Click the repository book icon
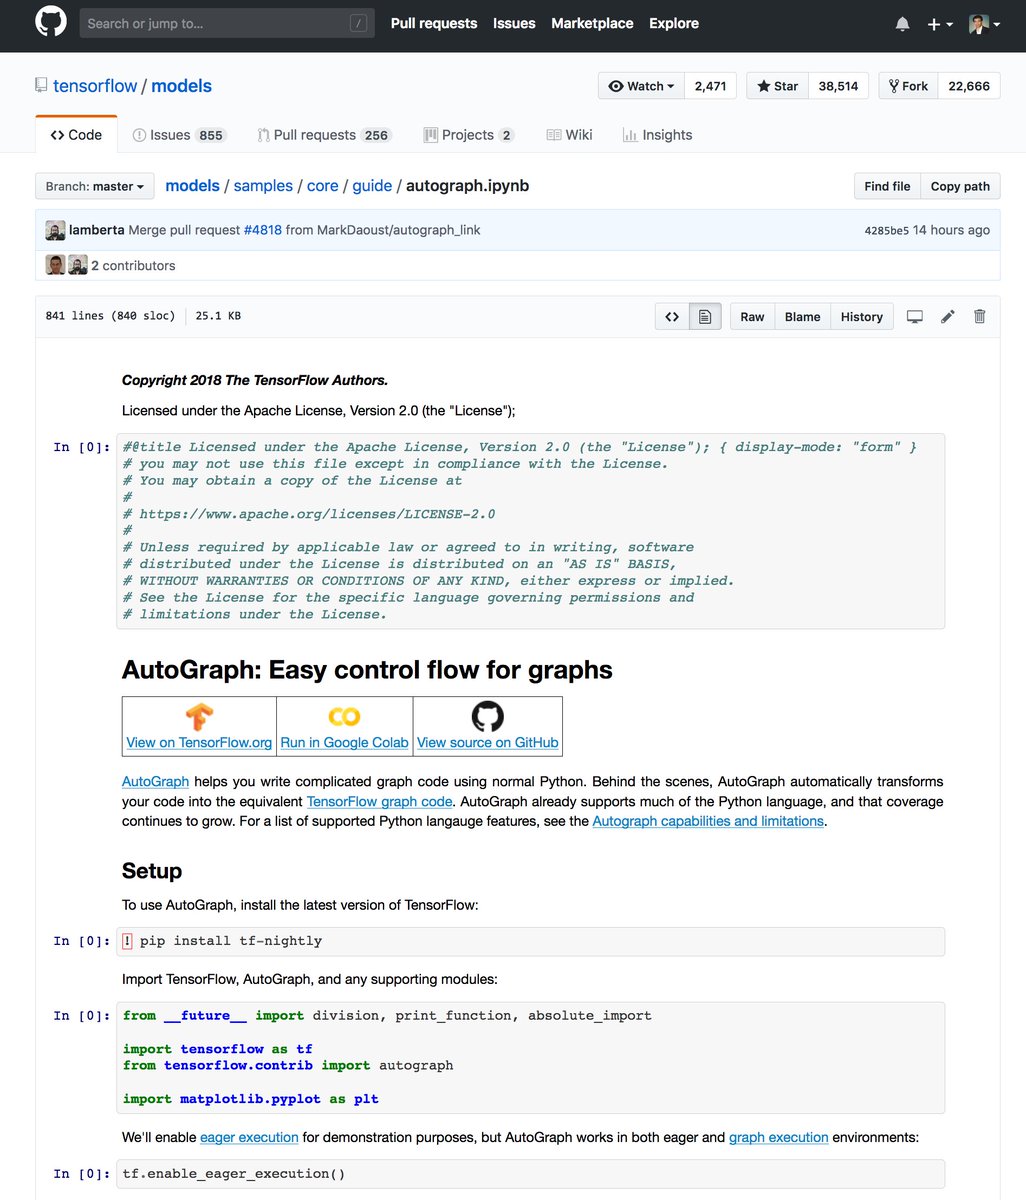Image resolution: width=1026 pixels, height=1200 pixels. pos(41,86)
